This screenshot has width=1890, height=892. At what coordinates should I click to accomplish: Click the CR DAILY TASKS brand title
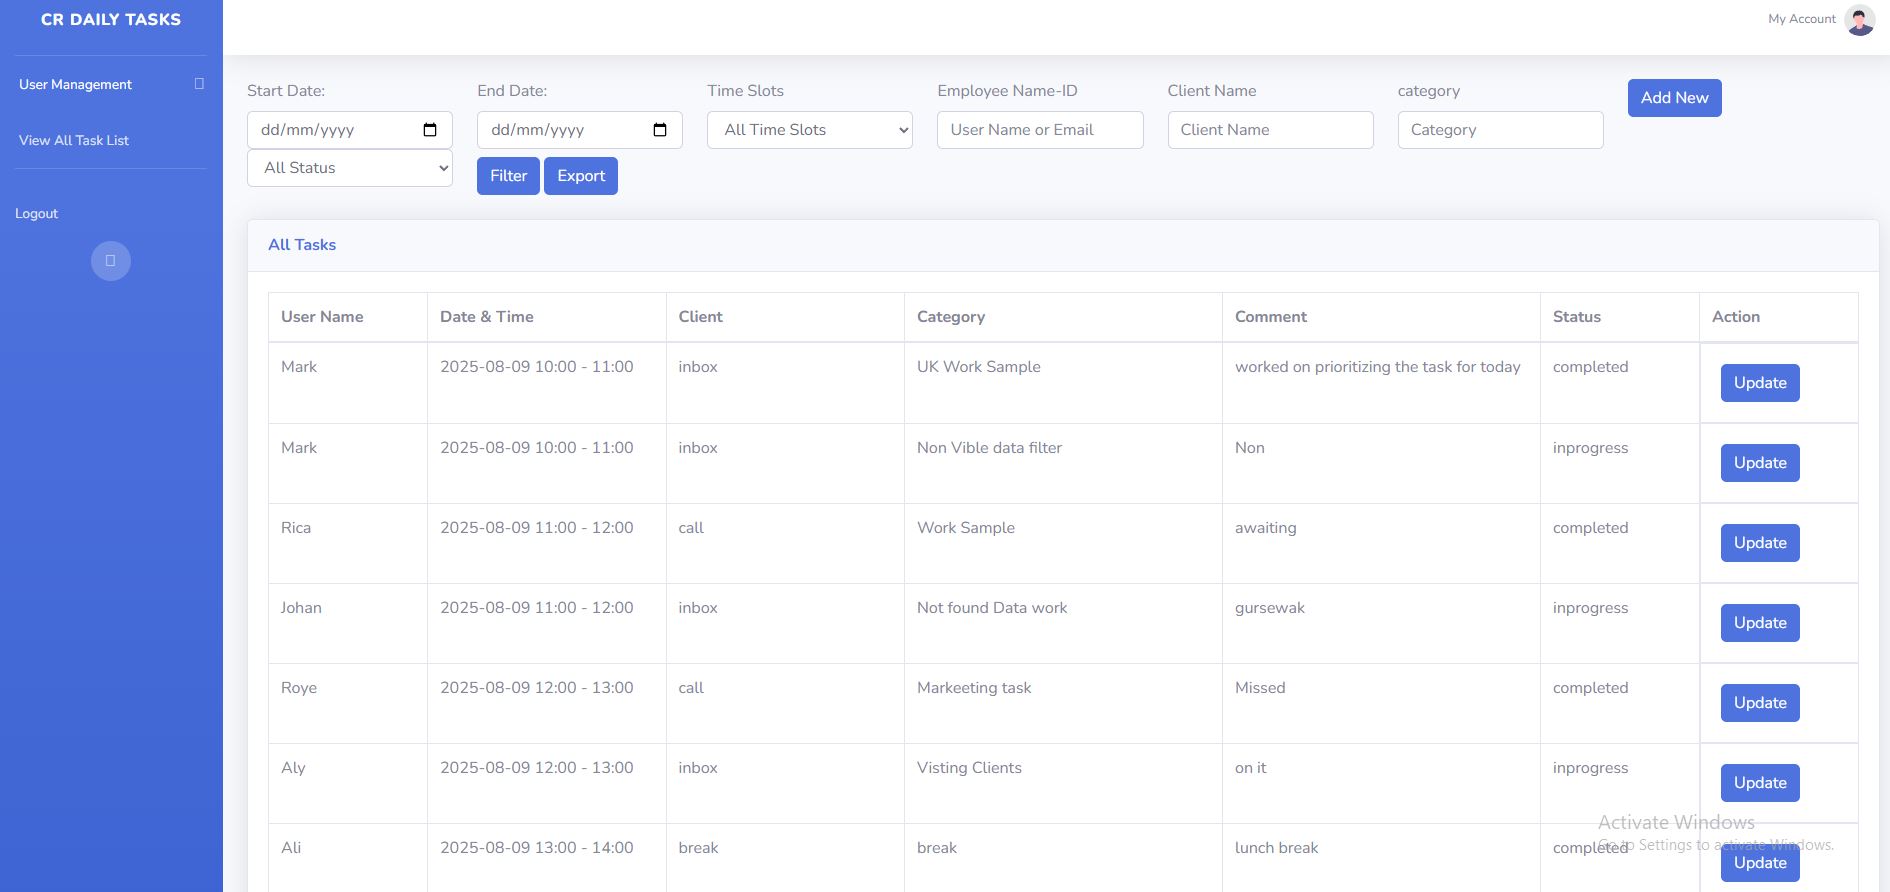point(111,20)
